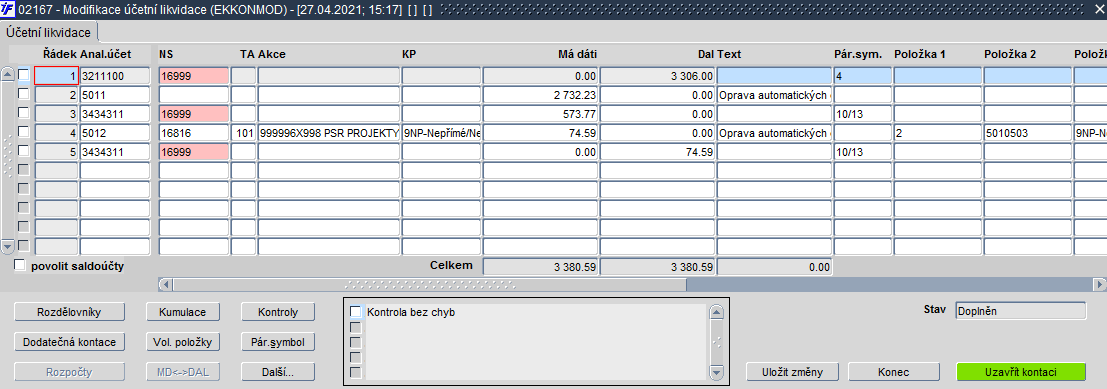Viewport: 1107px width, 389px height.
Task: Click the Kumulace button
Action: click(184, 312)
